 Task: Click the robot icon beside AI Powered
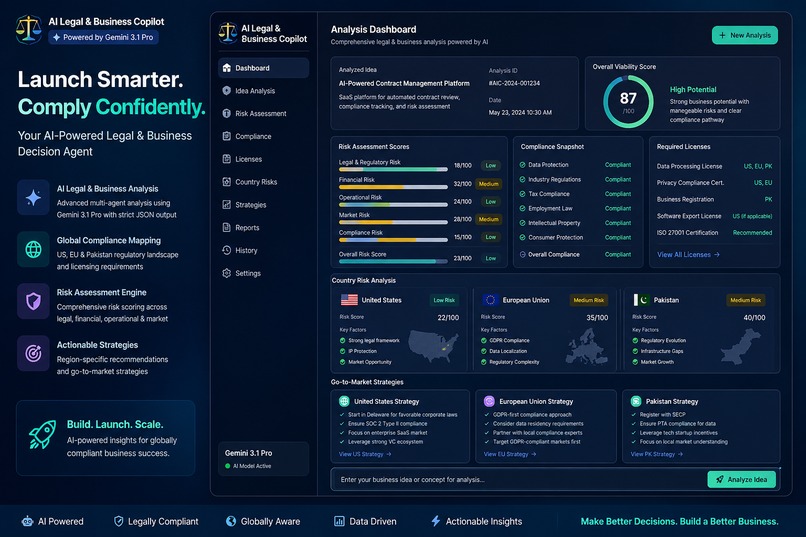pos(27,521)
